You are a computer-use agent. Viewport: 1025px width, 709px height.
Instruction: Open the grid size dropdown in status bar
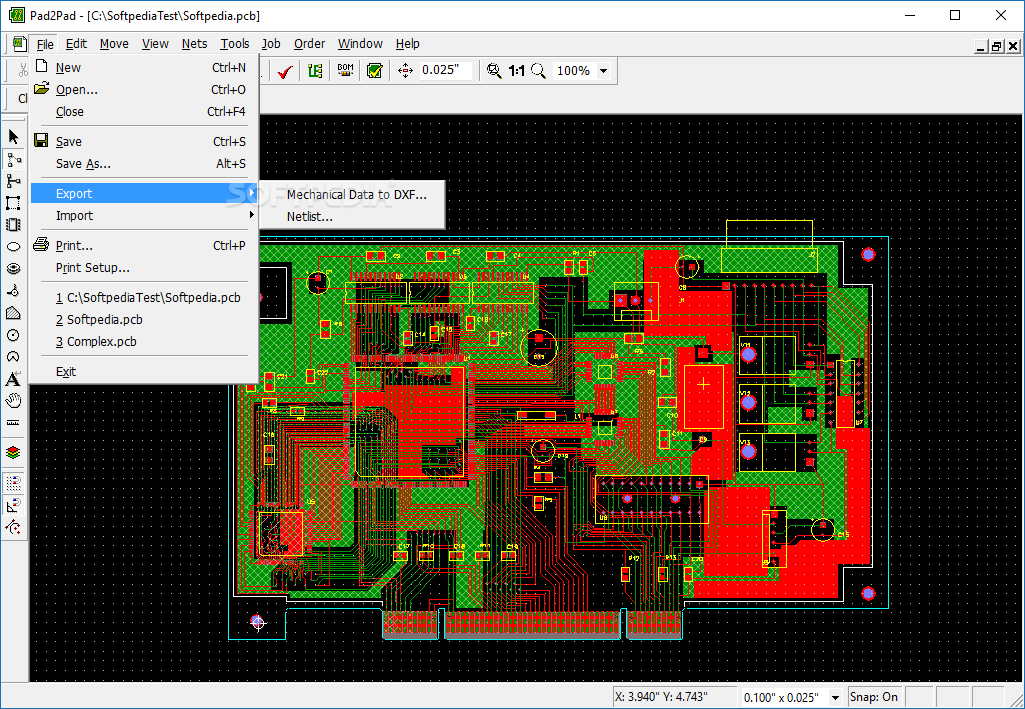pos(835,697)
